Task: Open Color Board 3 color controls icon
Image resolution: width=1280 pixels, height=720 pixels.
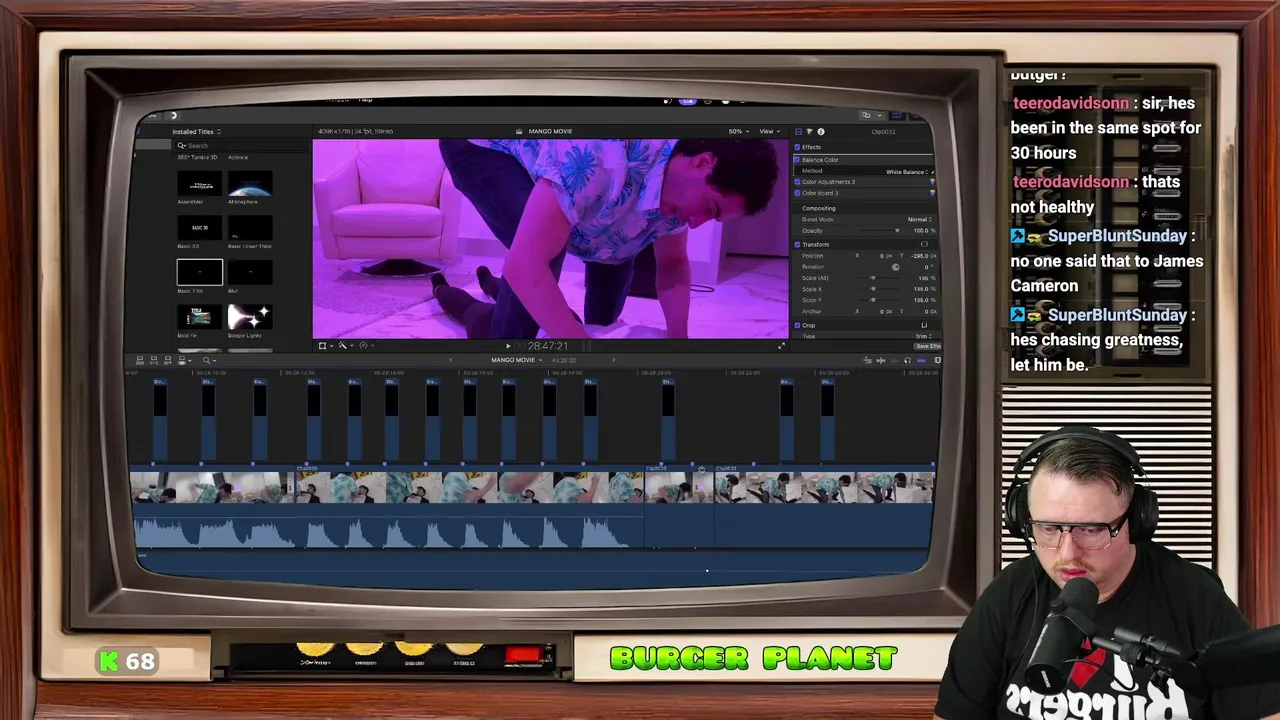Action: tap(932, 193)
